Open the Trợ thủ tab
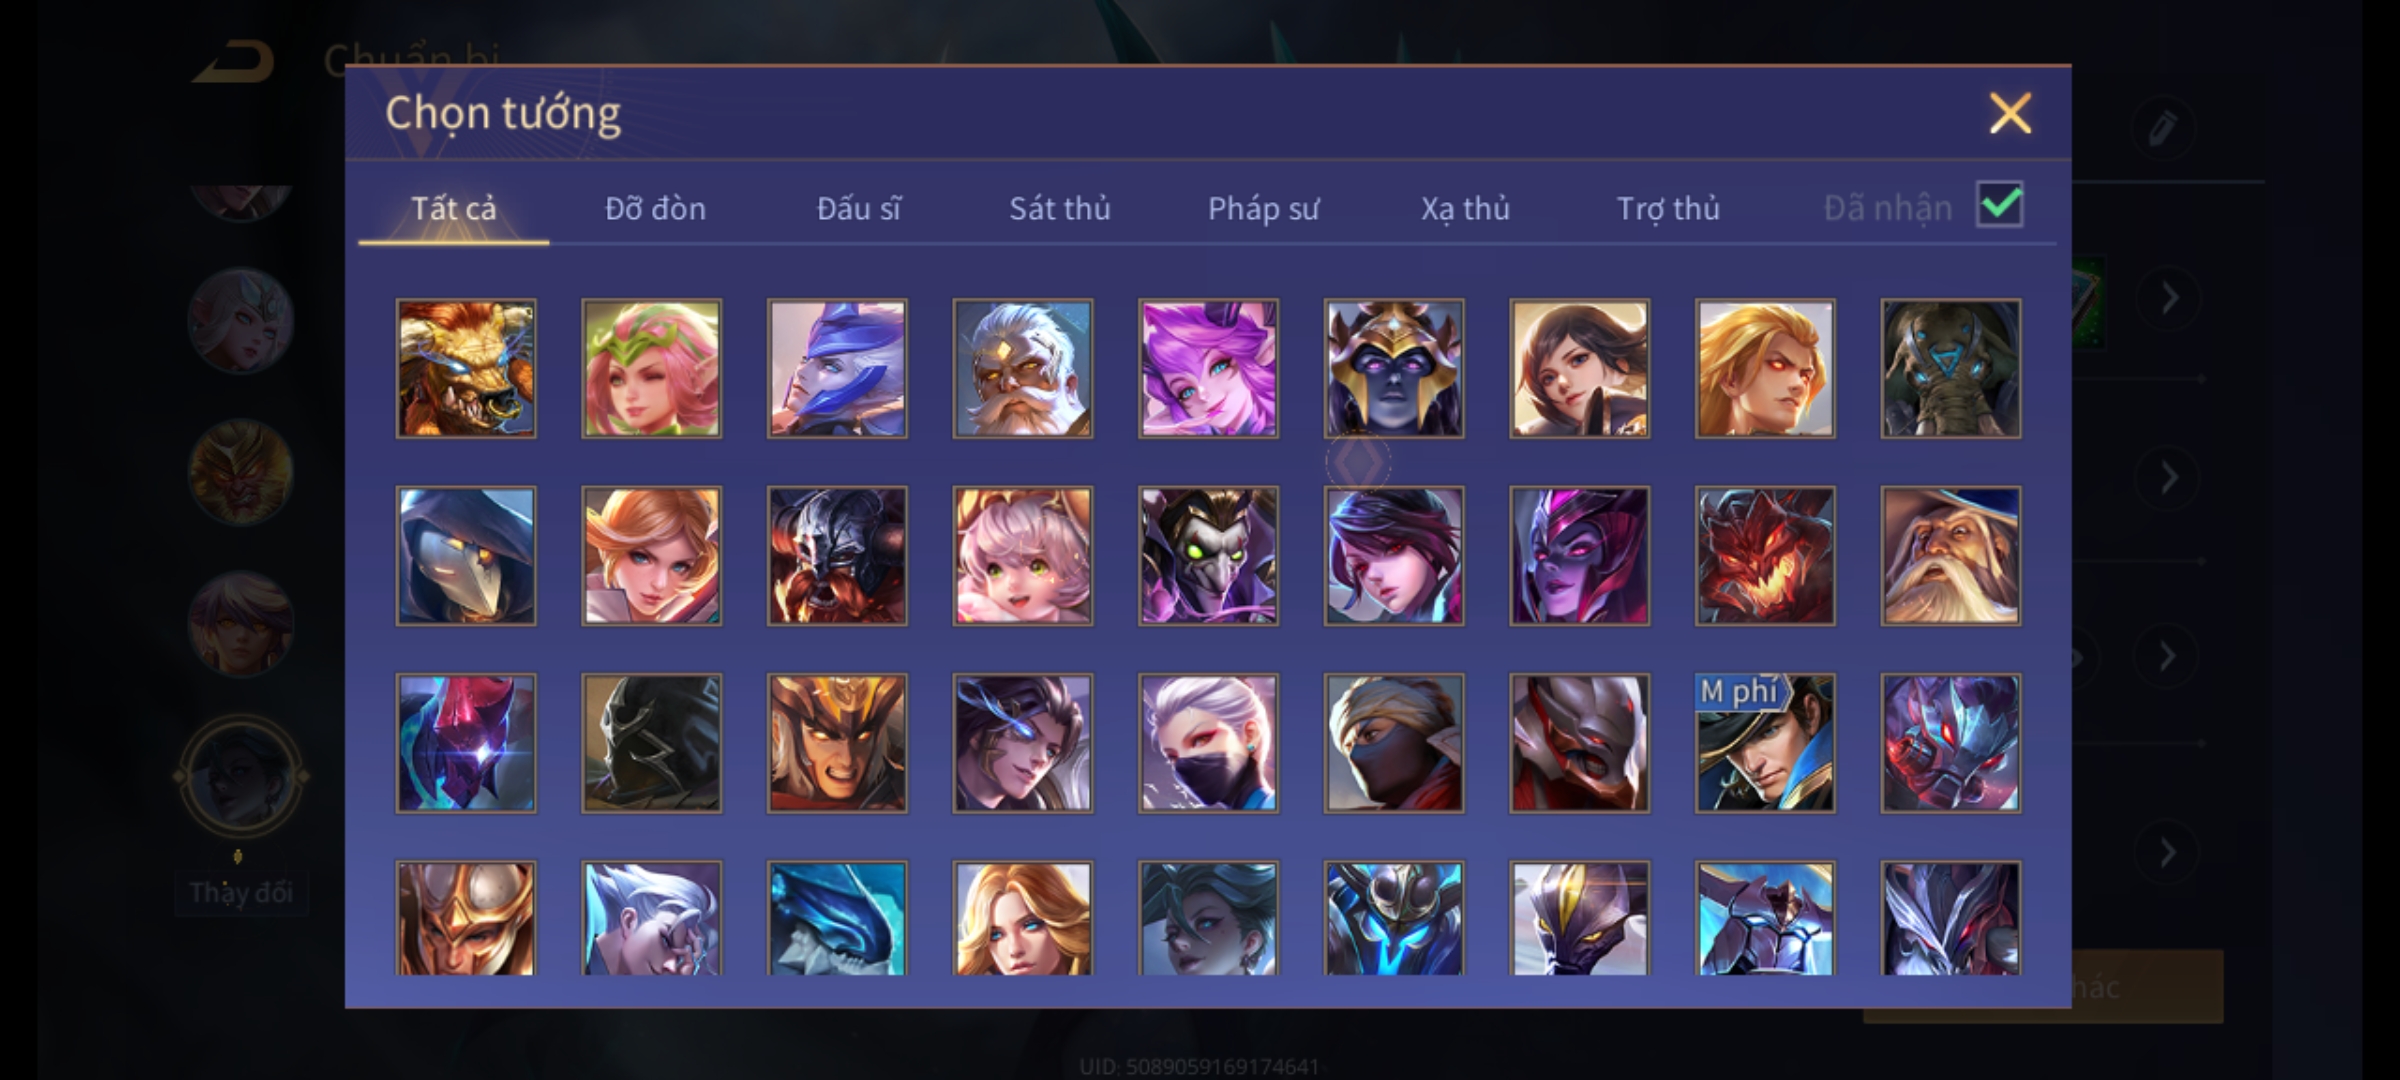This screenshot has height=1080, width=2400. click(x=1668, y=208)
